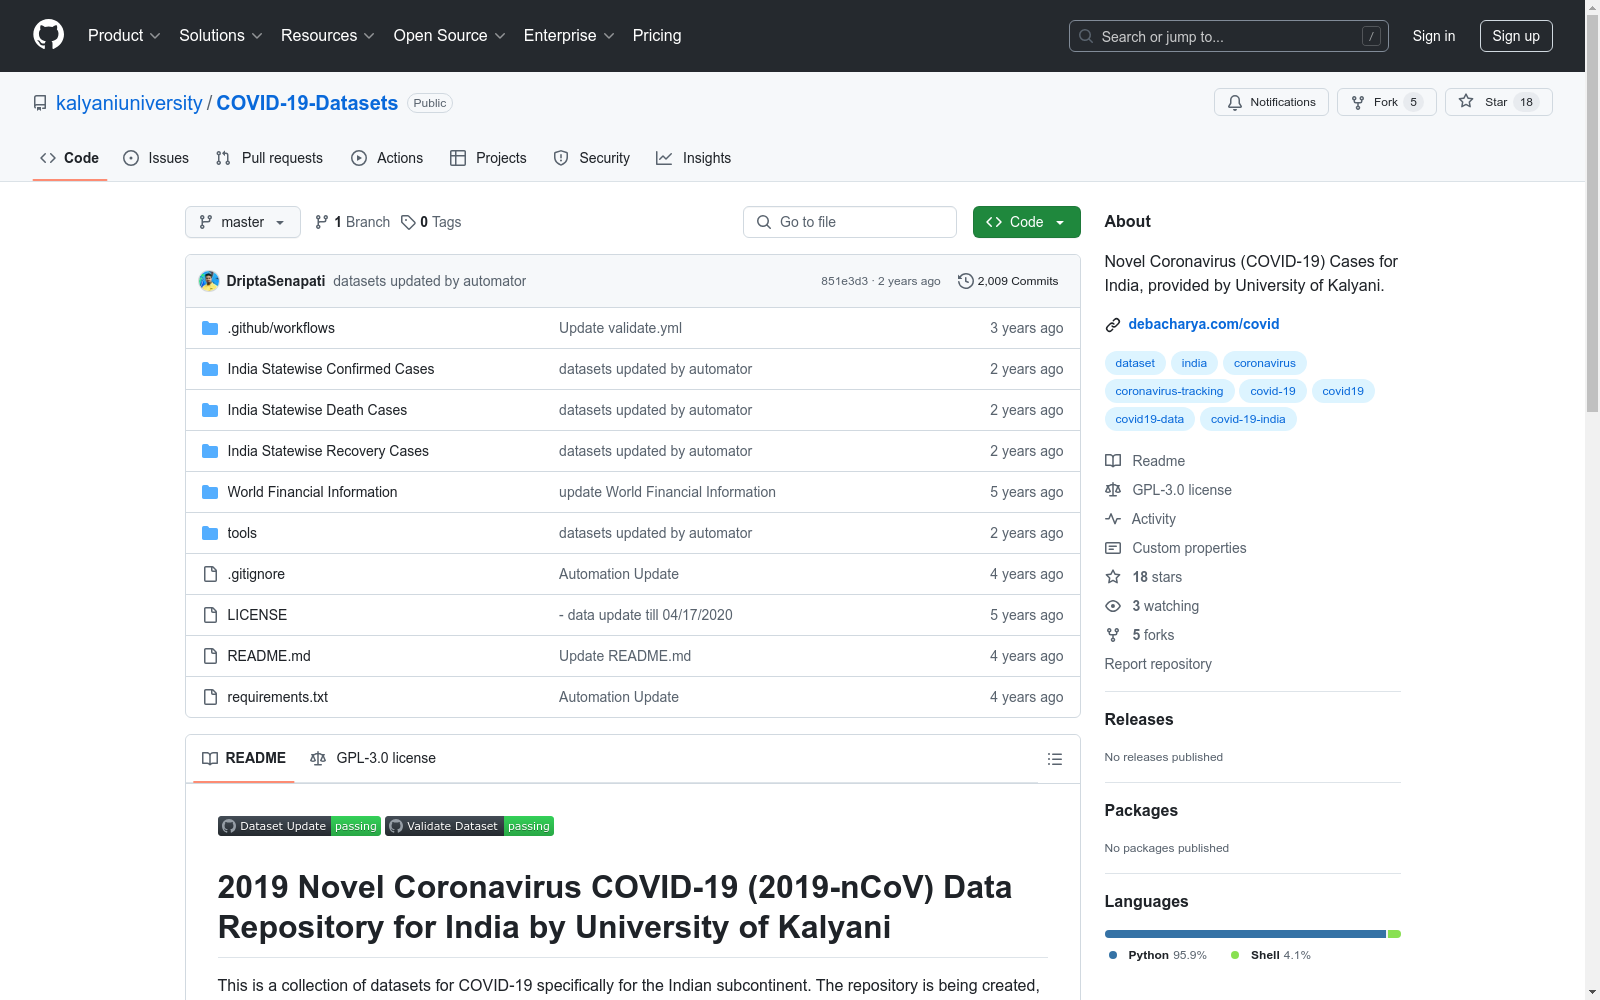Click the book icon next to Readme
This screenshot has width=1600, height=1000.
1113,461
